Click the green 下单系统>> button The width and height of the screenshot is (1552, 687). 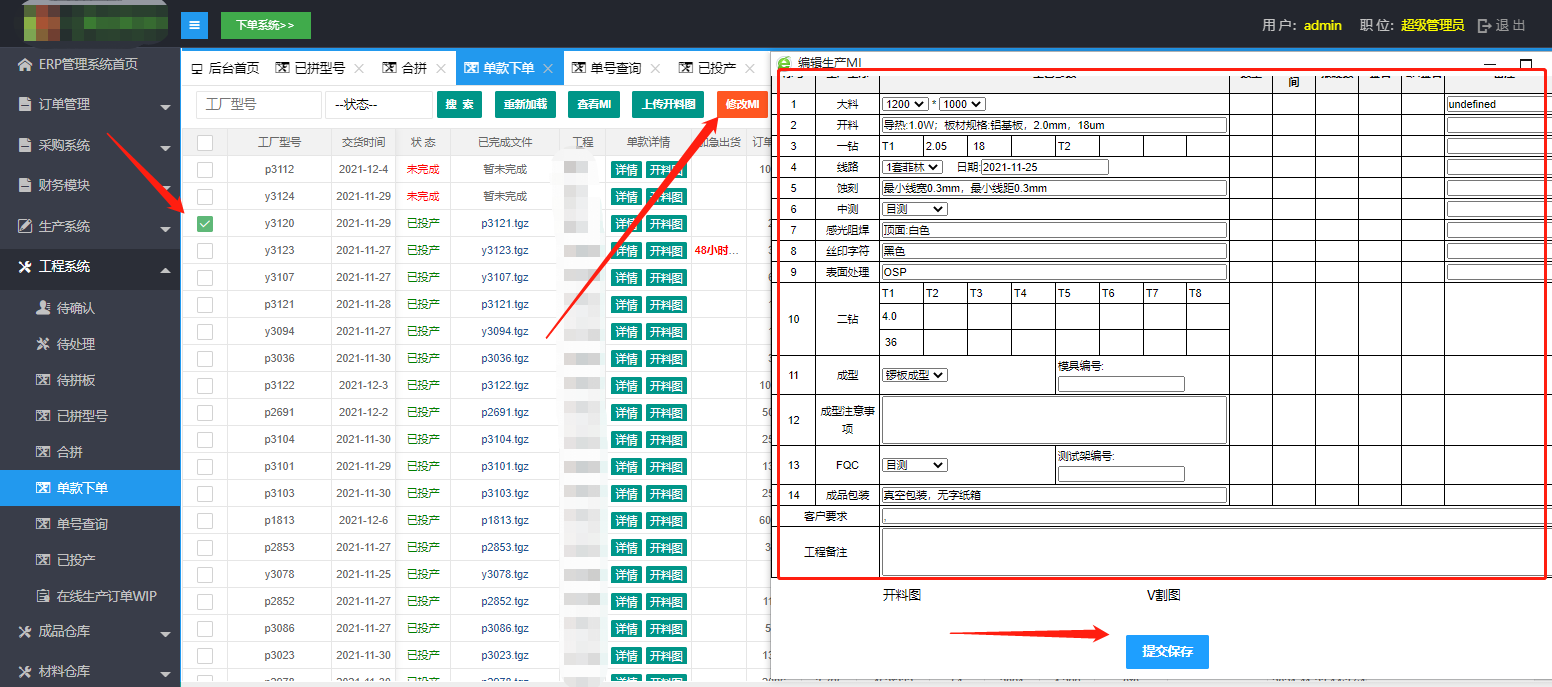[265, 25]
